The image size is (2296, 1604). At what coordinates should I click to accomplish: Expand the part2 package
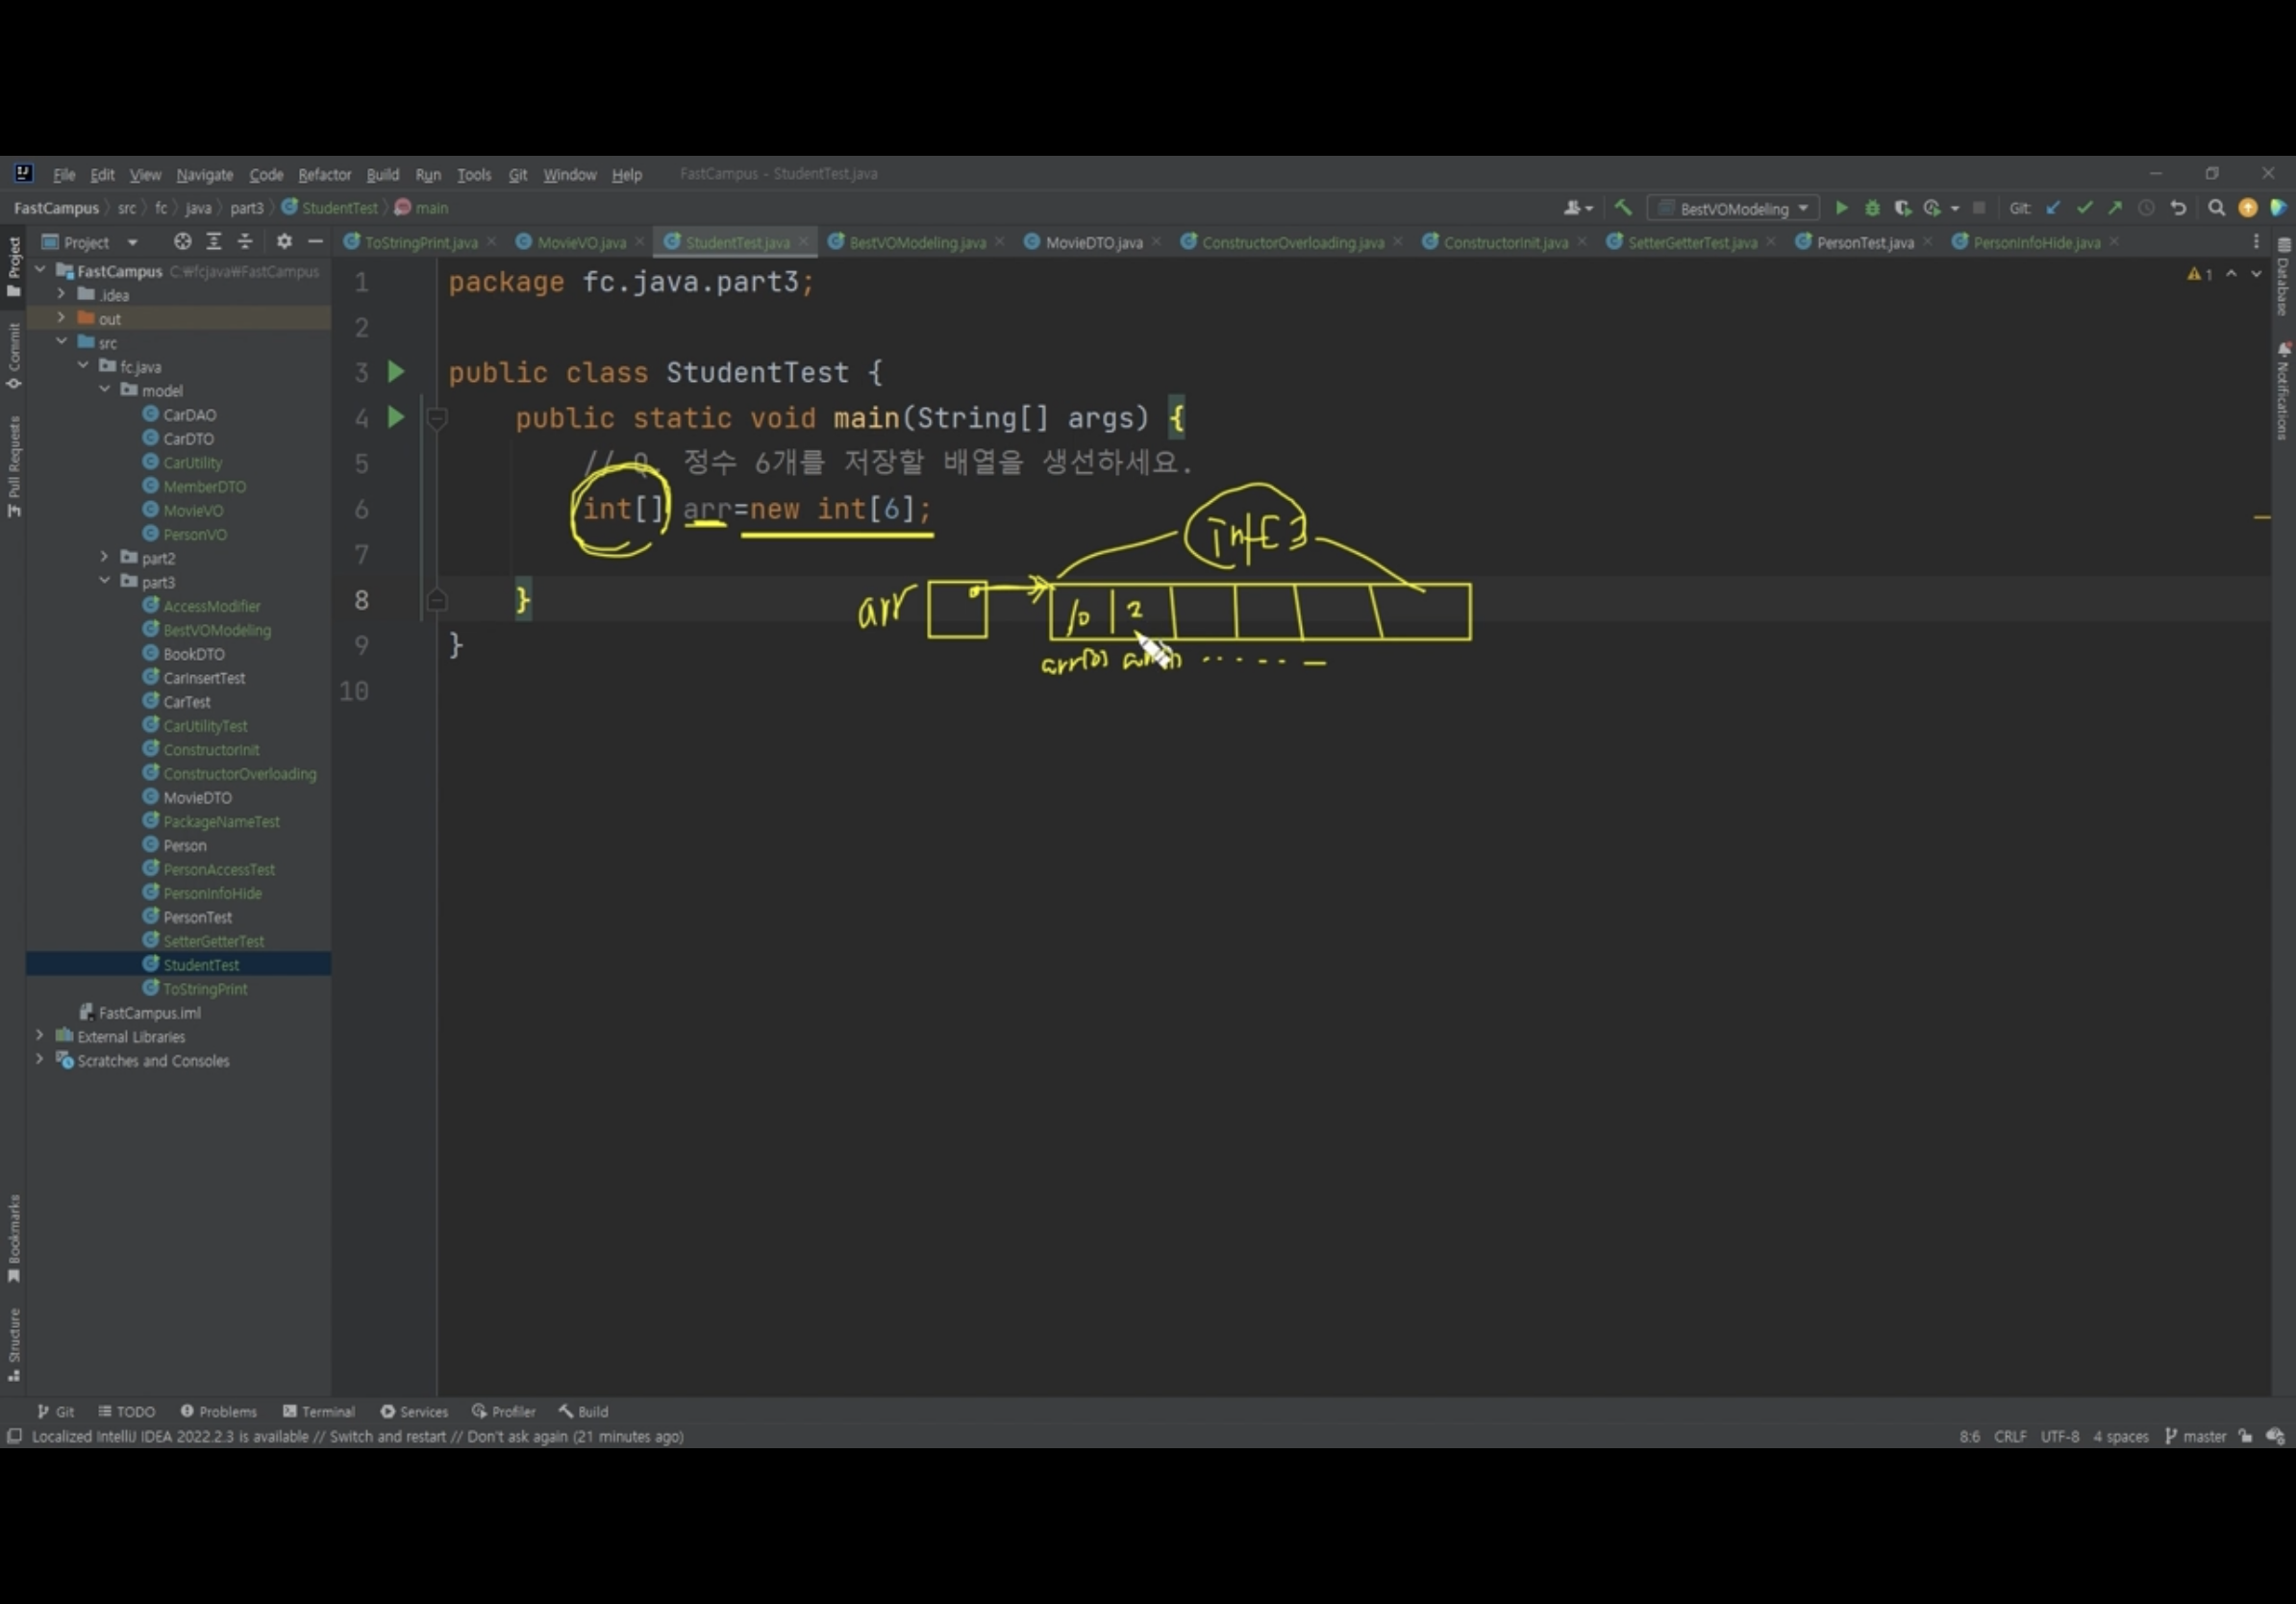point(105,557)
